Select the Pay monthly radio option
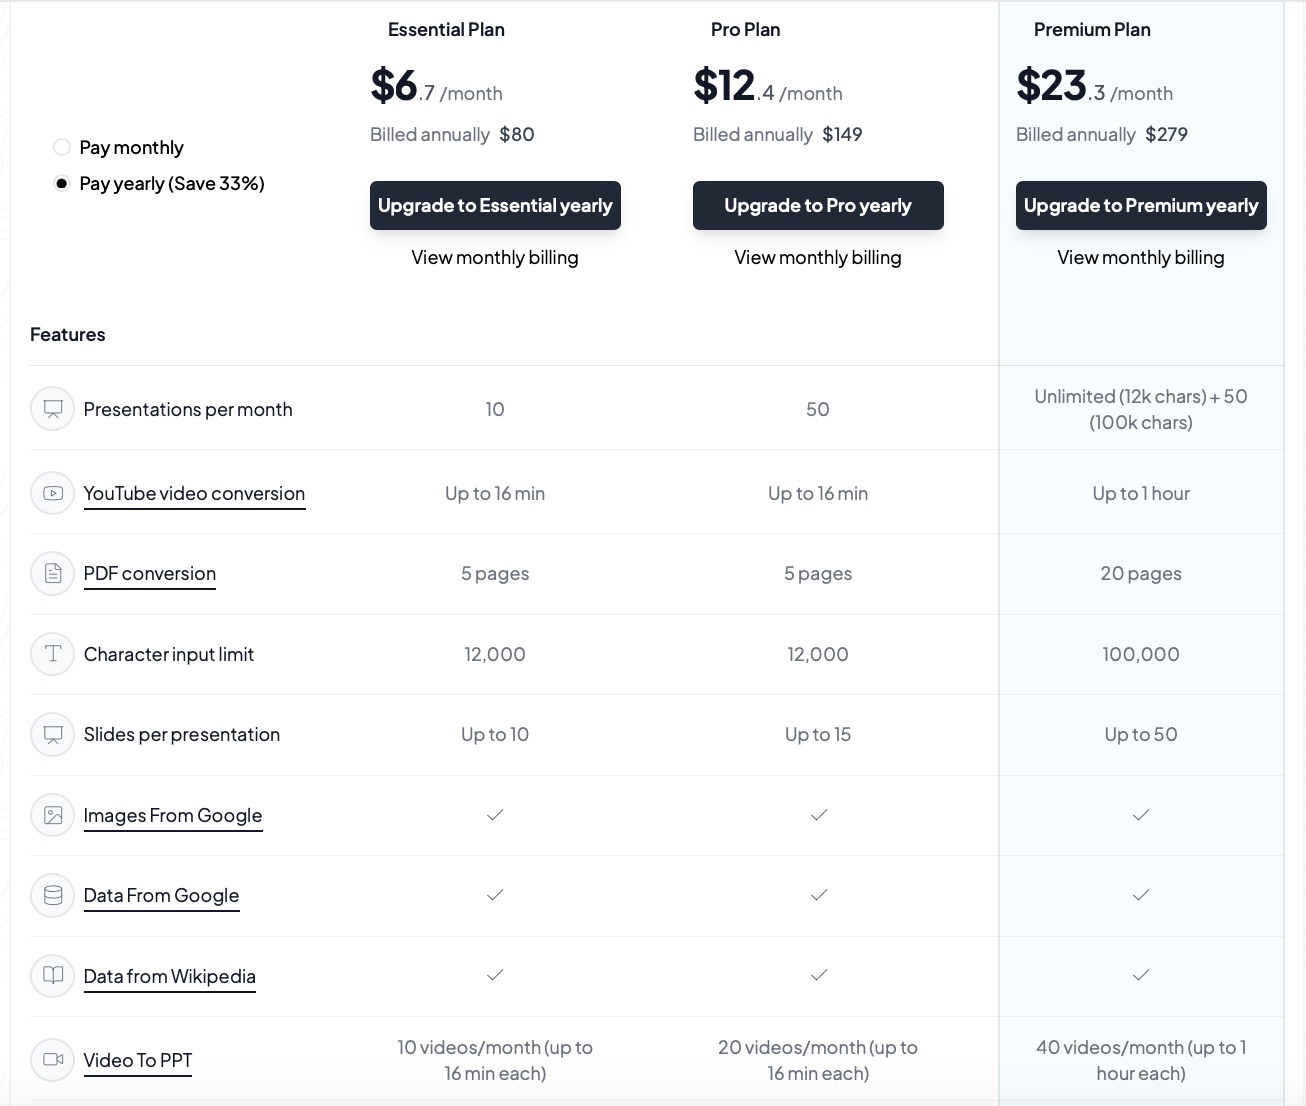The image size is (1306, 1106). tap(62, 147)
